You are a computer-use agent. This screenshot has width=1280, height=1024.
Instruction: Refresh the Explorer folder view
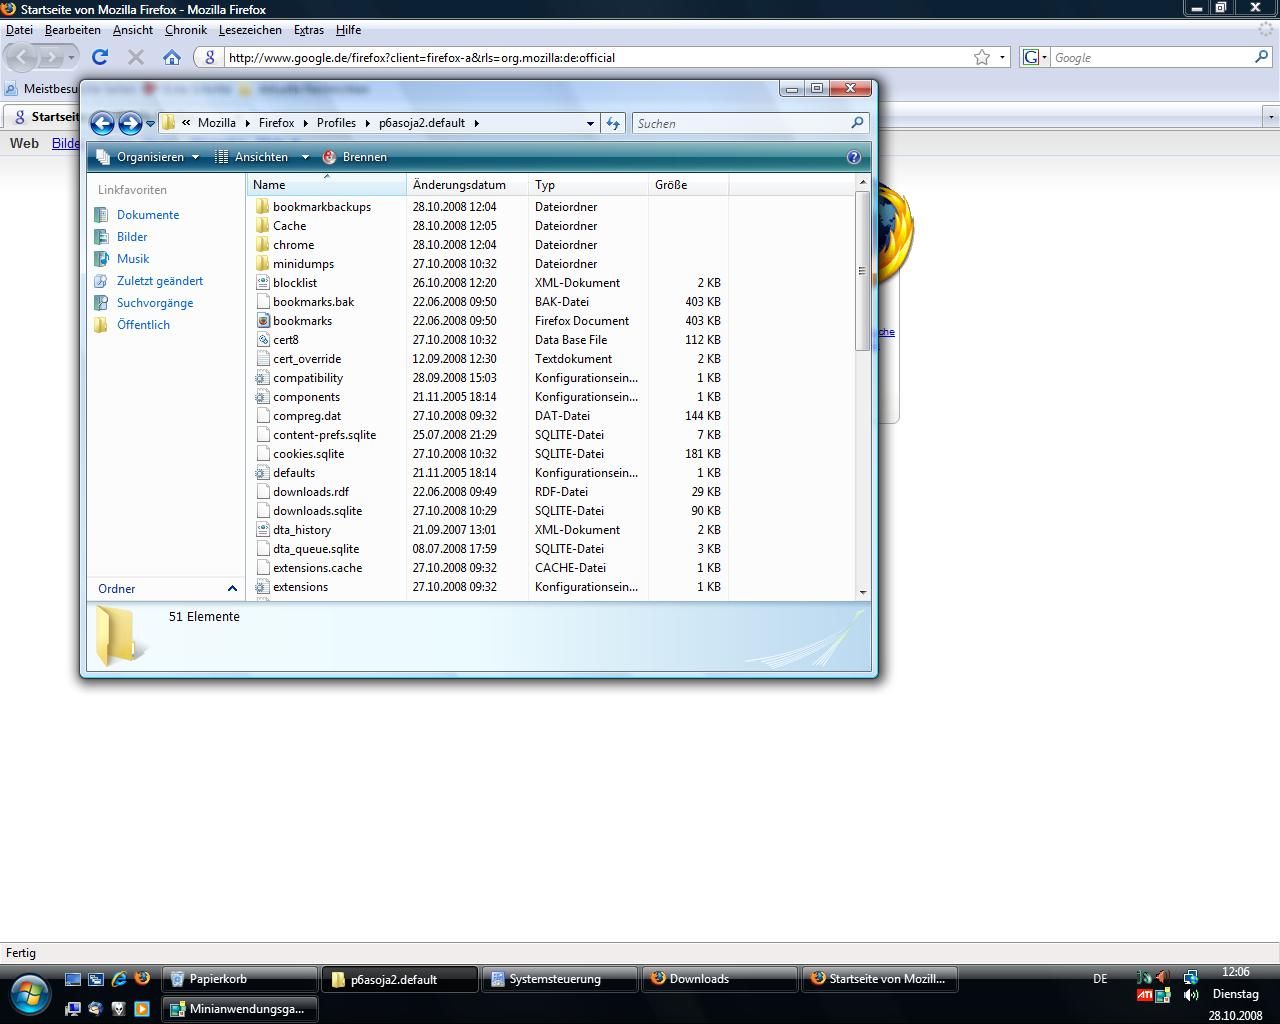tap(613, 123)
